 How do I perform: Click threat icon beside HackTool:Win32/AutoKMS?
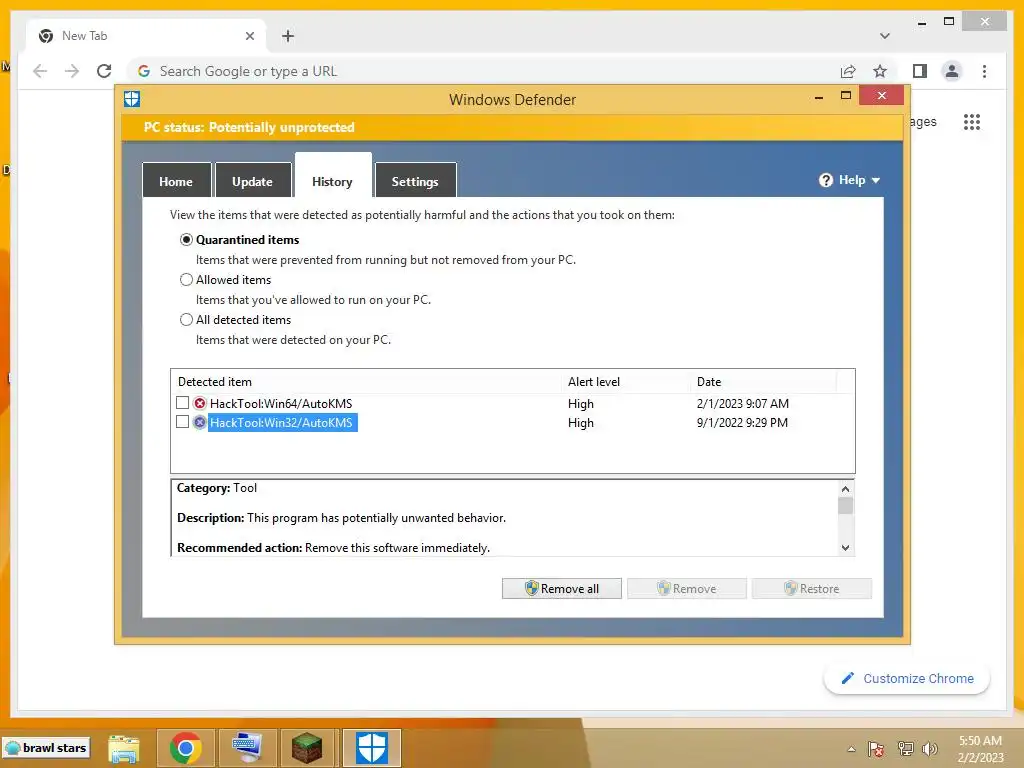200,423
